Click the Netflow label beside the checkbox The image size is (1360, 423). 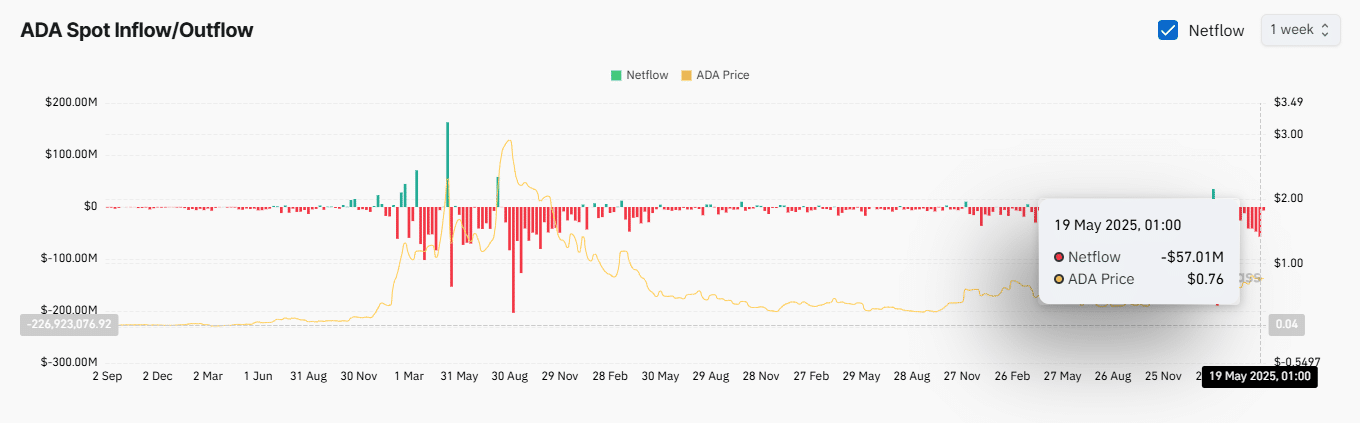tap(1216, 30)
